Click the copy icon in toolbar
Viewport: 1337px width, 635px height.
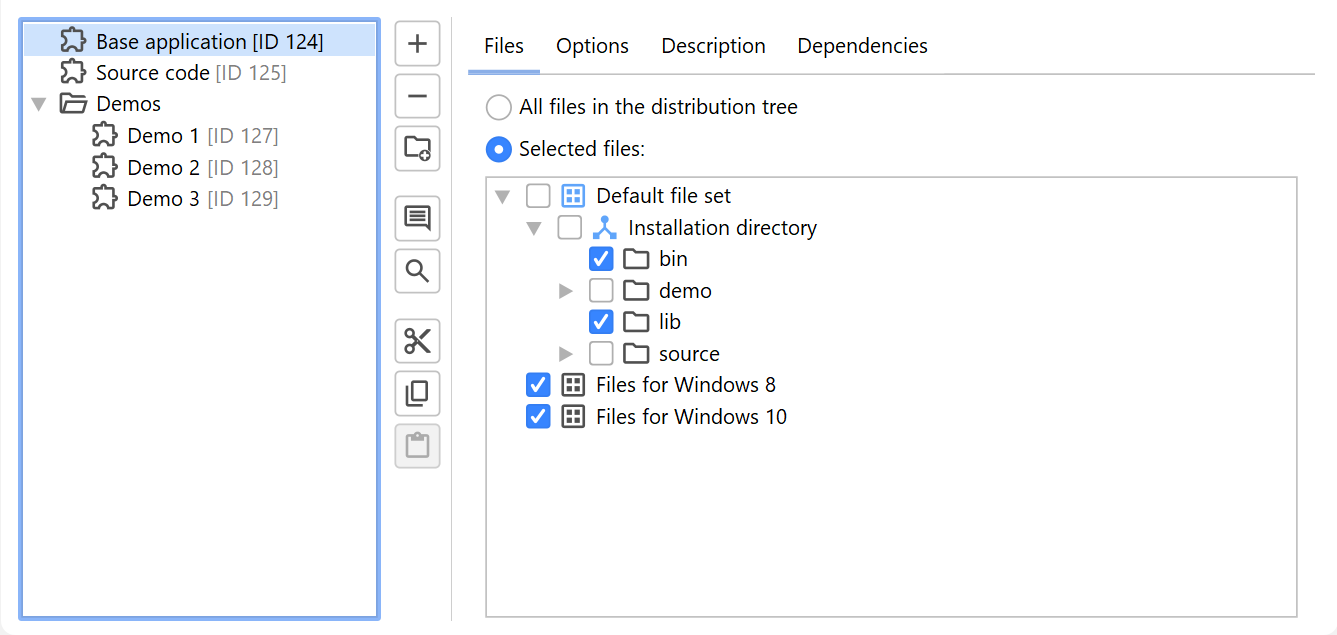(417, 393)
